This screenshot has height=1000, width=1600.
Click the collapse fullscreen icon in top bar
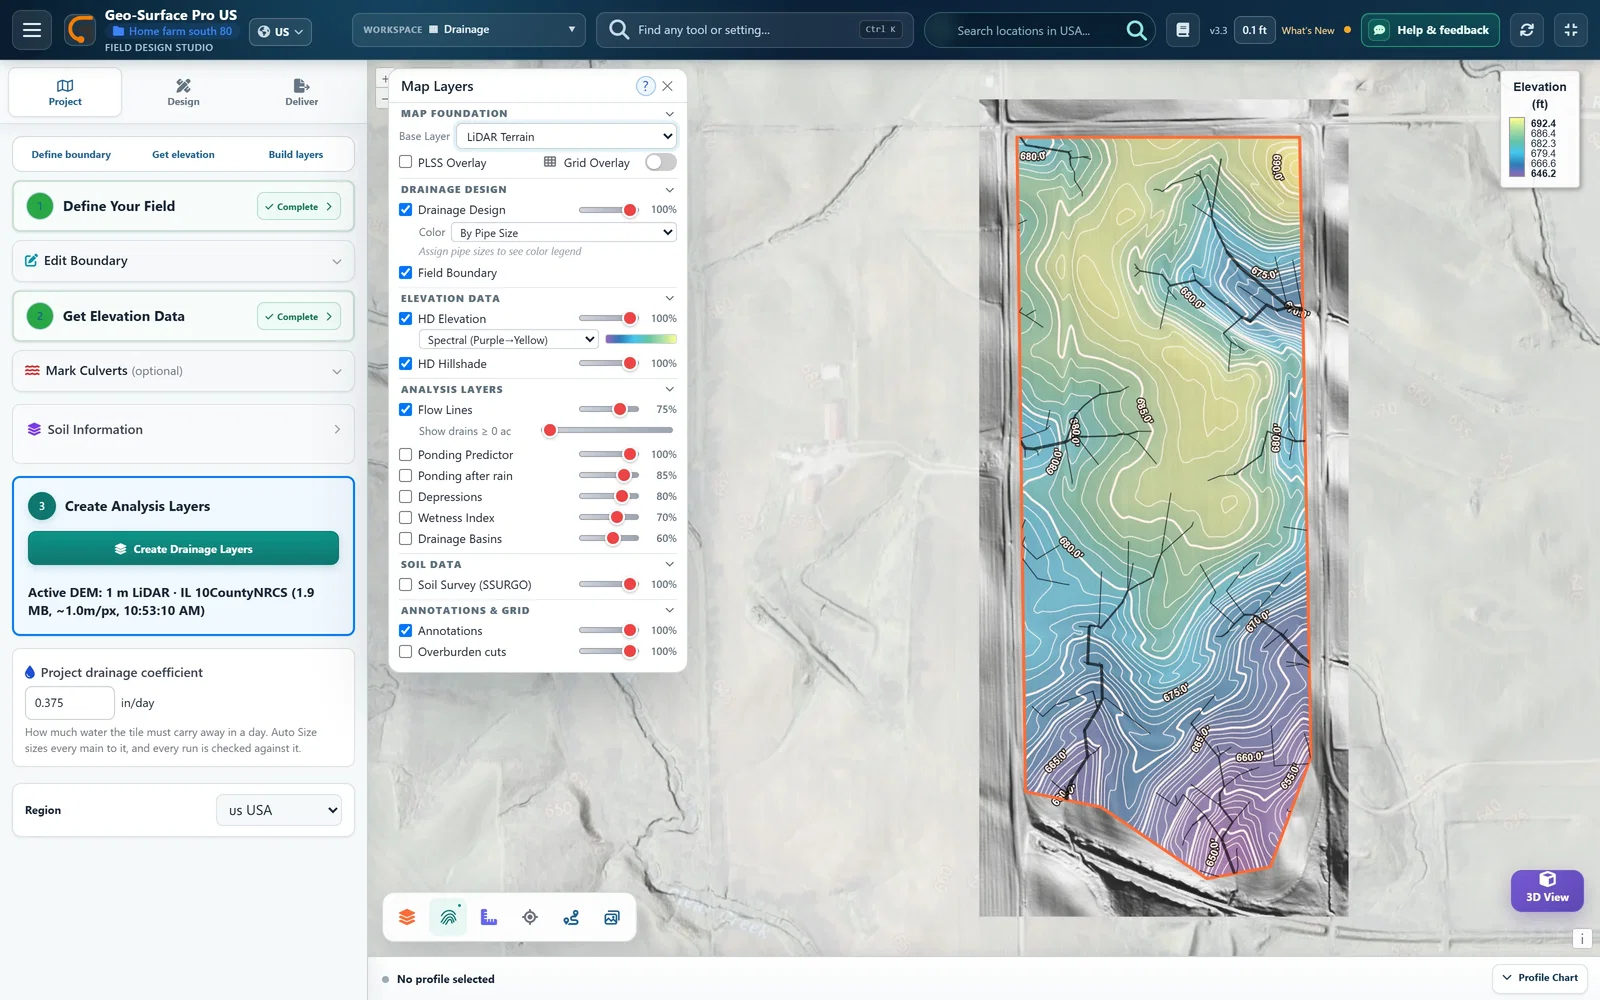click(1571, 30)
